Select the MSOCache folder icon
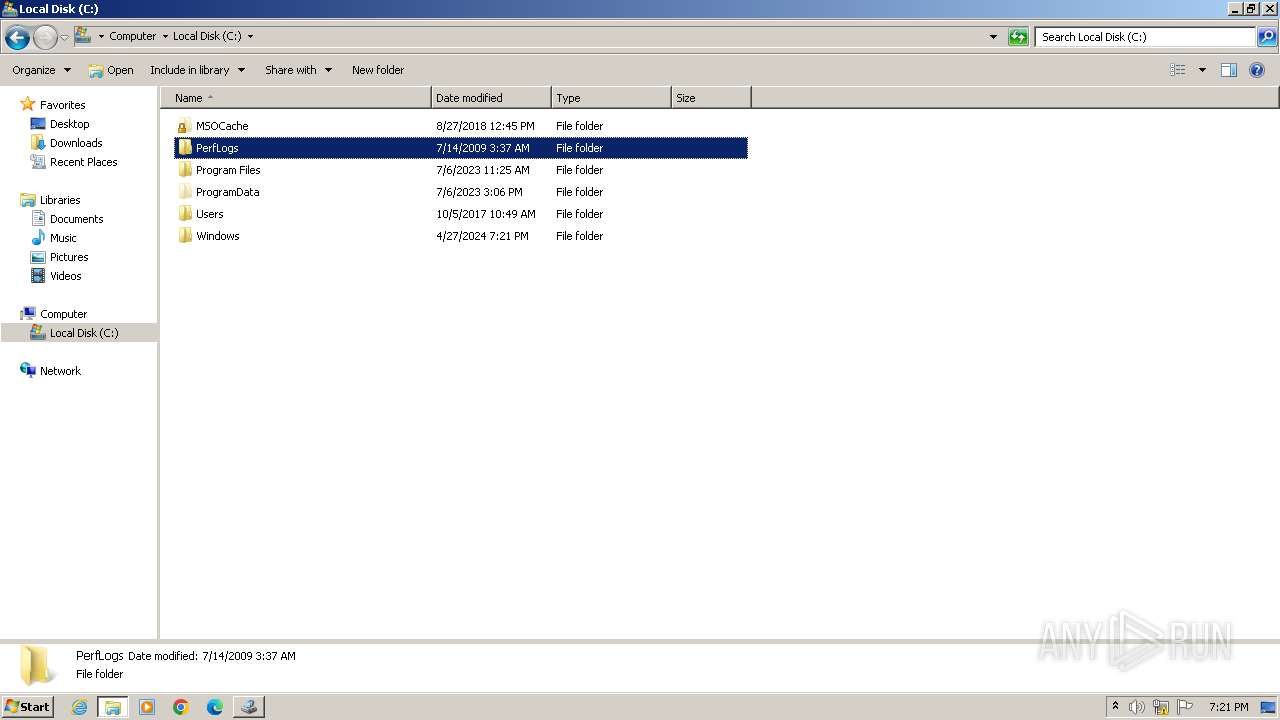Viewport: 1280px width, 720px height. 185,126
